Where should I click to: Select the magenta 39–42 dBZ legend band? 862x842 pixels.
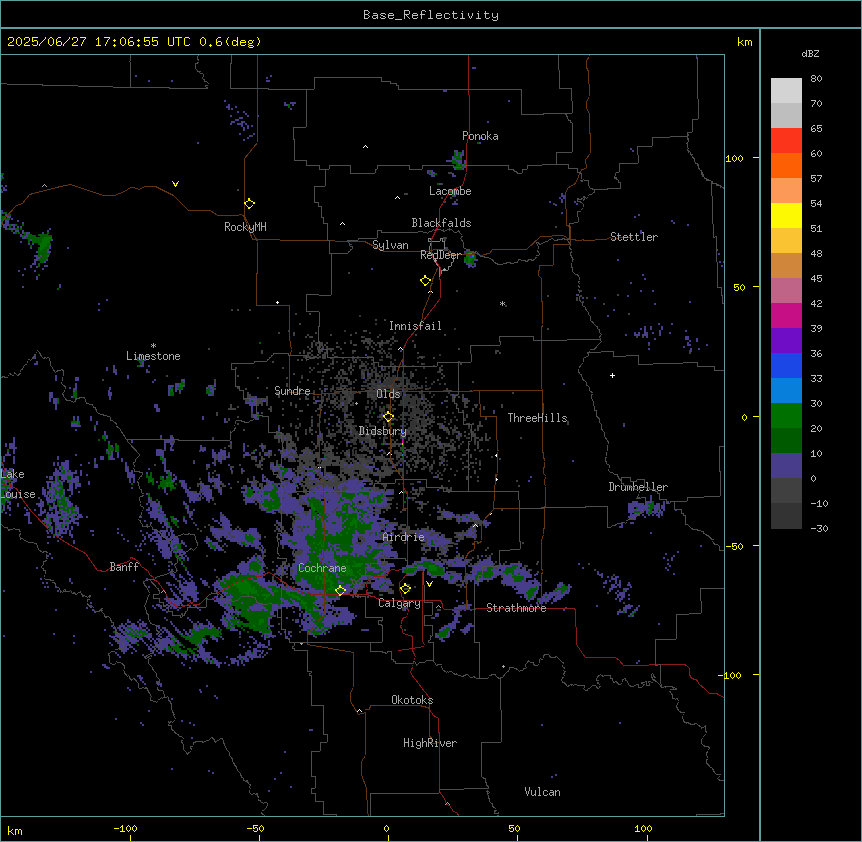coord(786,315)
